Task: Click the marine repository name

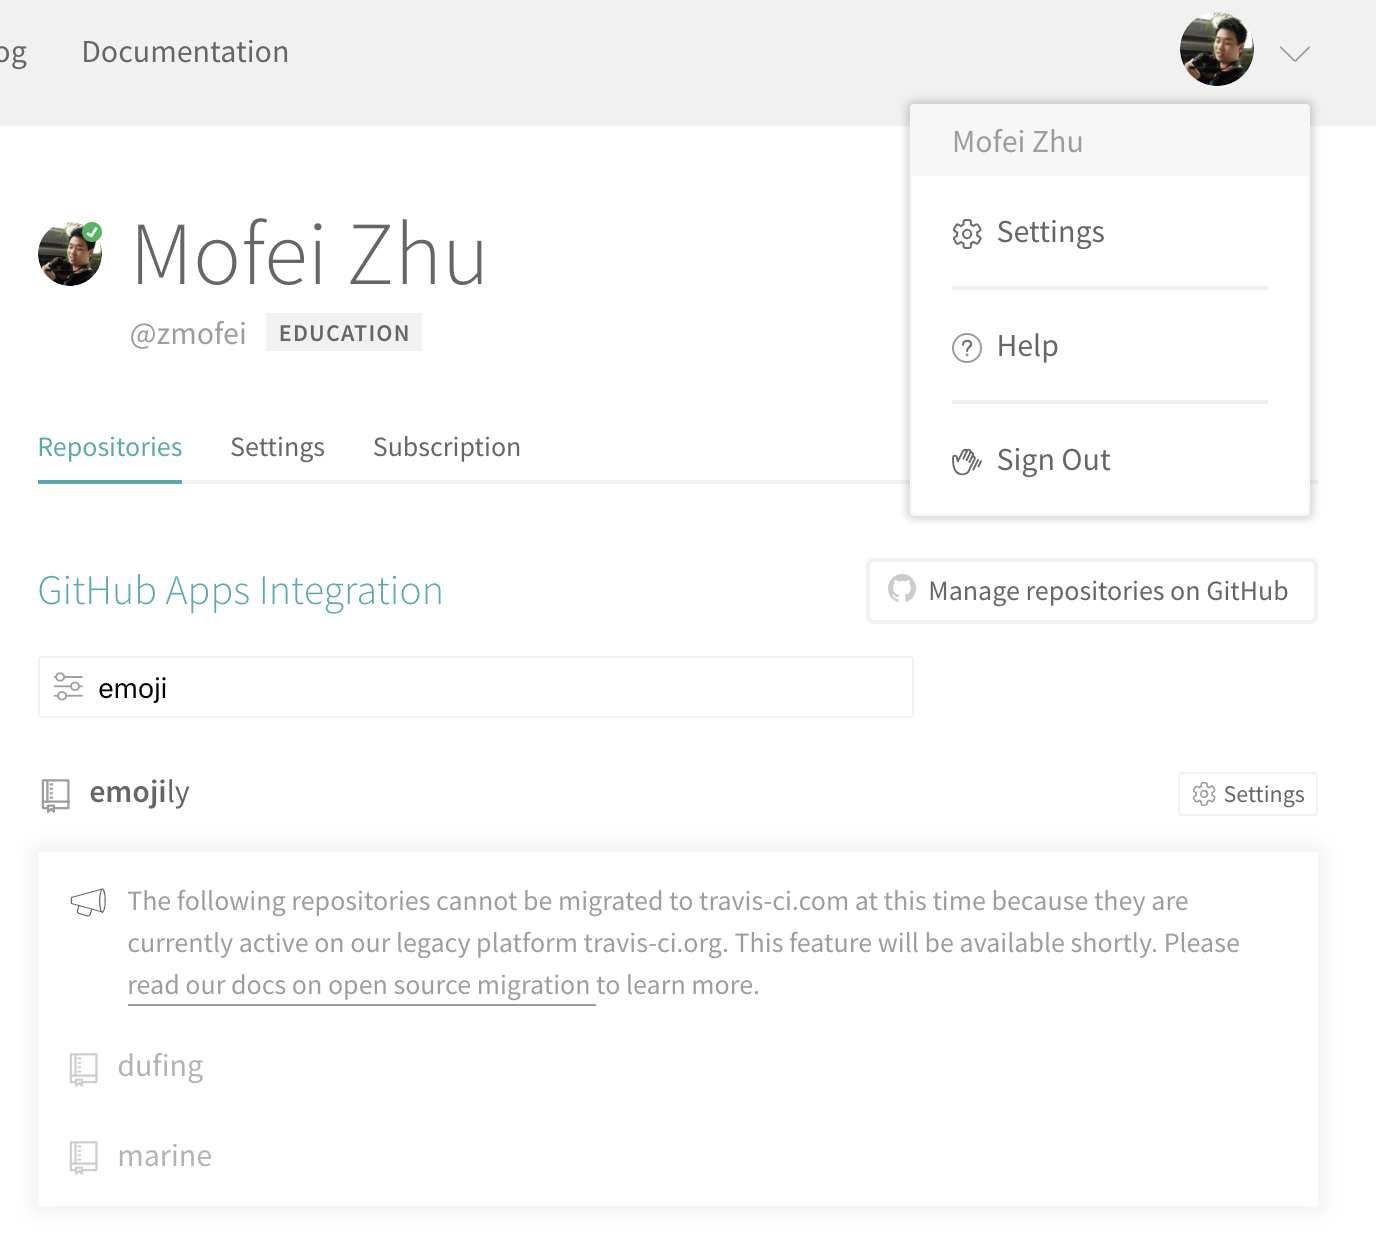Action: 165,1157
